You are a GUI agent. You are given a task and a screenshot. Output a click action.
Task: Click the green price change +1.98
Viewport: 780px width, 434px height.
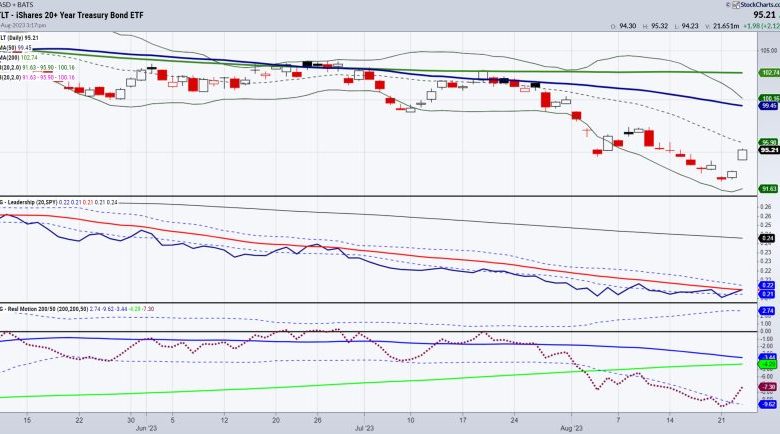(x=754, y=26)
